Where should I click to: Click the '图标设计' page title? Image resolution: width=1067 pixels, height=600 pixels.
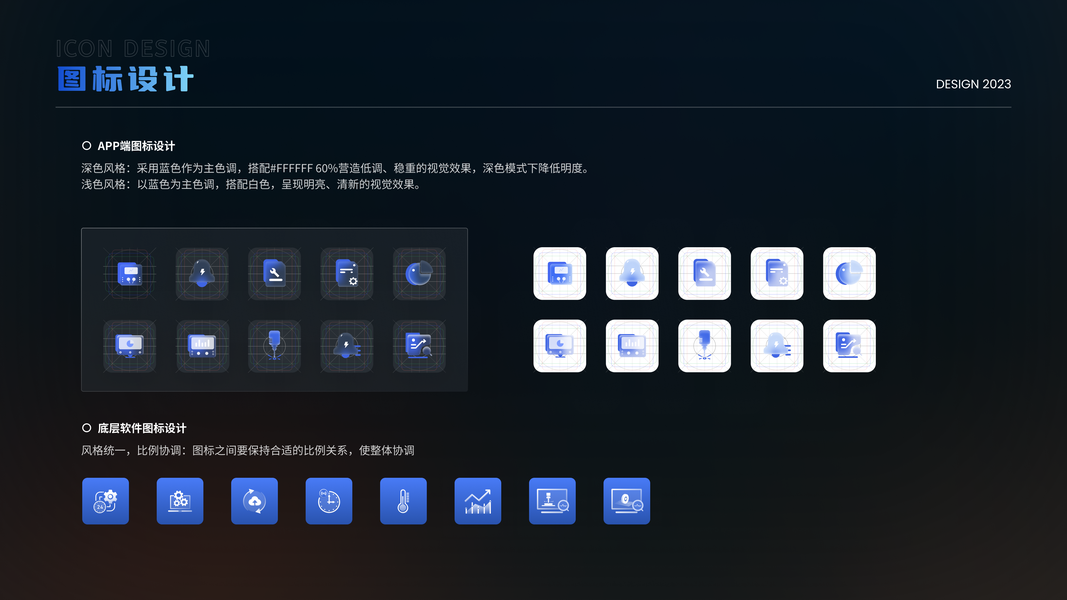click(x=126, y=80)
